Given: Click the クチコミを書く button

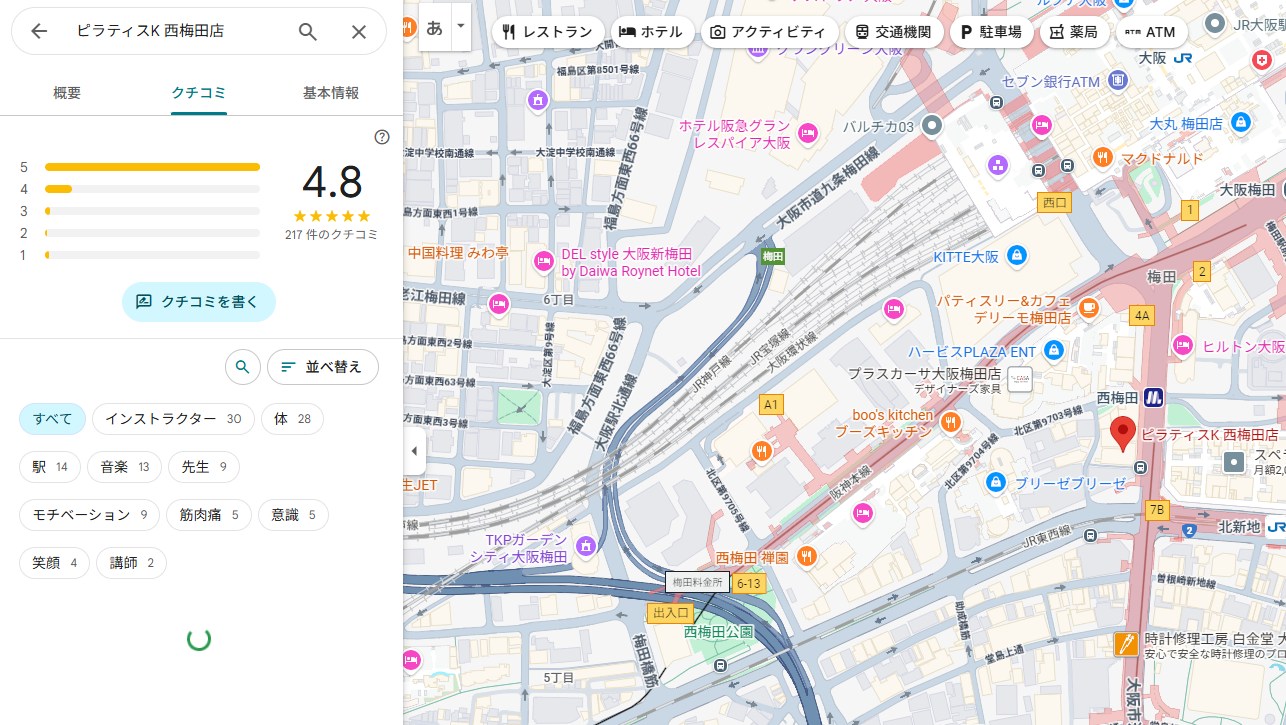Looking at the screenshot, I should (x=198, y=301).
